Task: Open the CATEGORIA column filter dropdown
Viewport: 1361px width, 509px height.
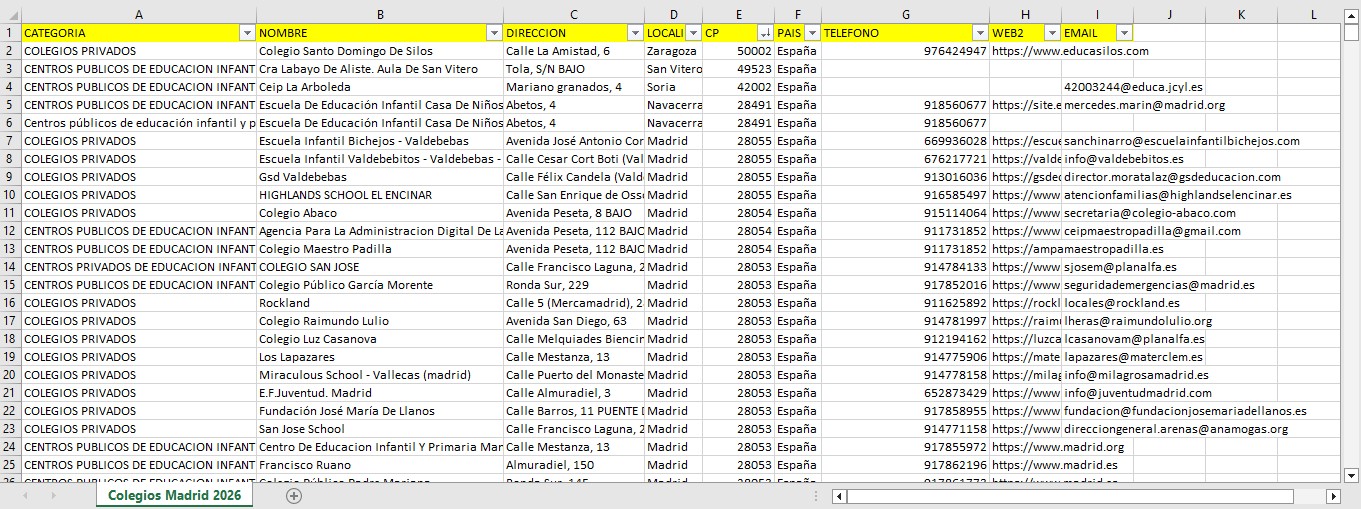Action: click(247, 33)
